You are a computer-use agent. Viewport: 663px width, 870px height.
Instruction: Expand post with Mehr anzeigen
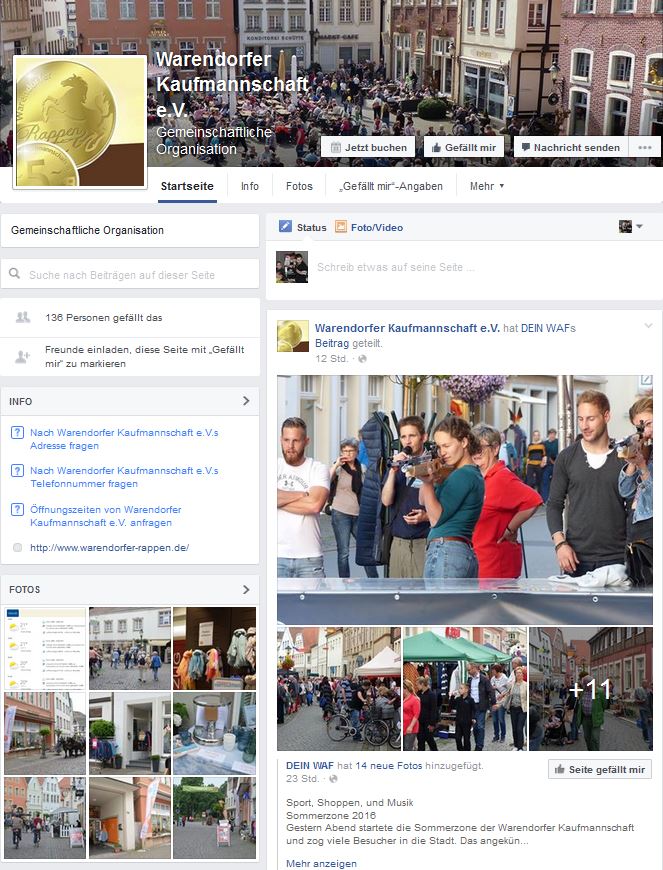click(x=321, y=864)
